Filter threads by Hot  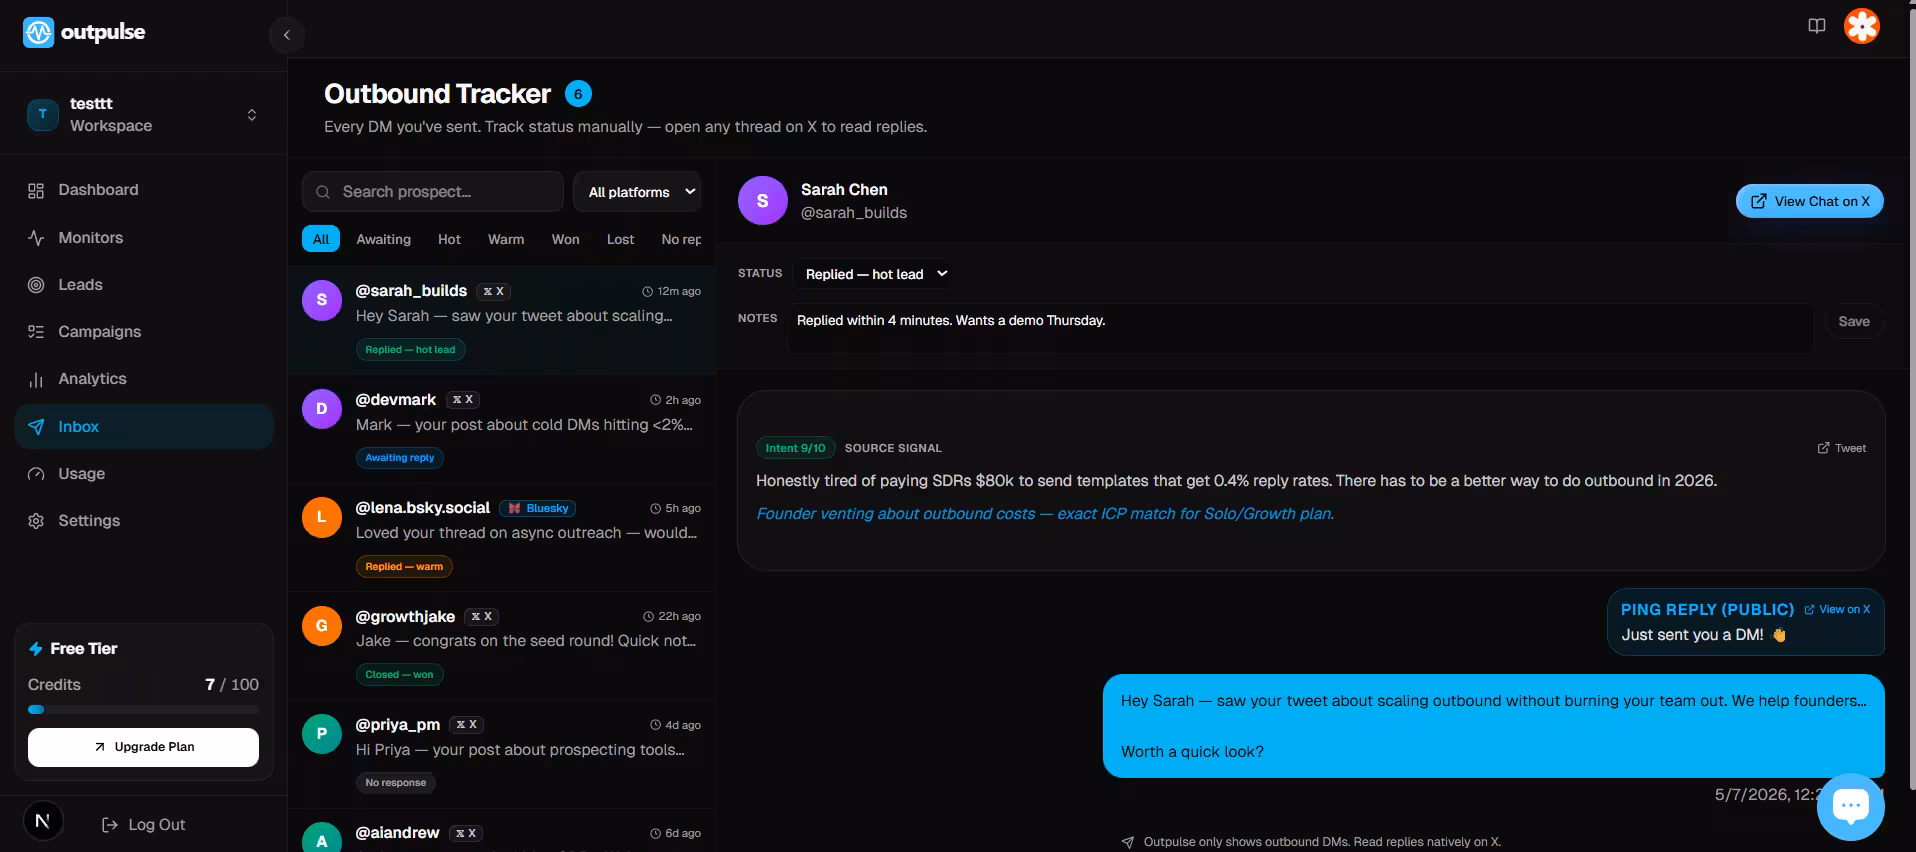coord(449,239)
